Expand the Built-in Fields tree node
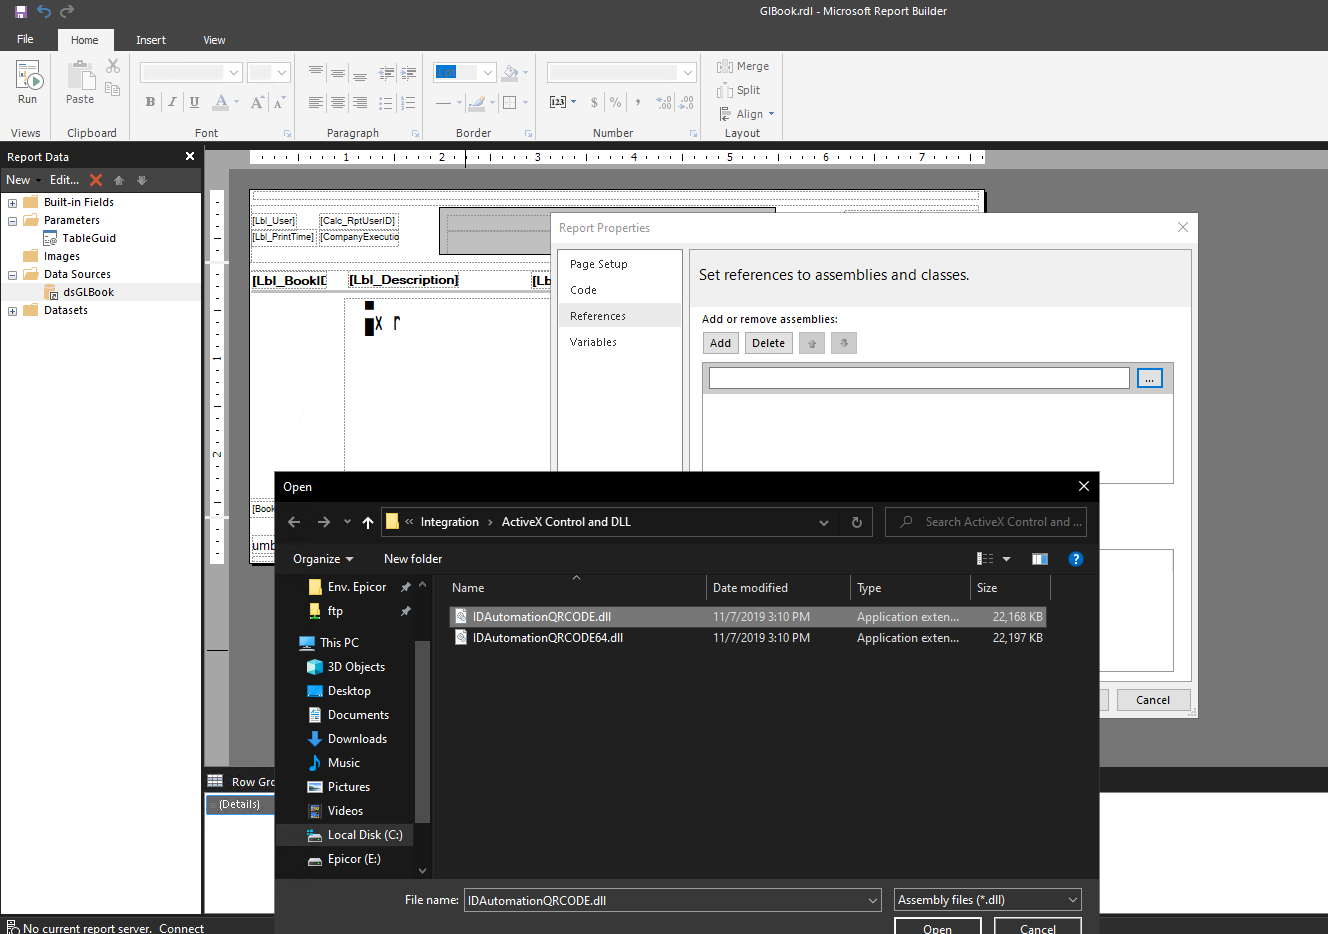The height and width of the screenshot is (934, 1328). (x=12, y=203)
